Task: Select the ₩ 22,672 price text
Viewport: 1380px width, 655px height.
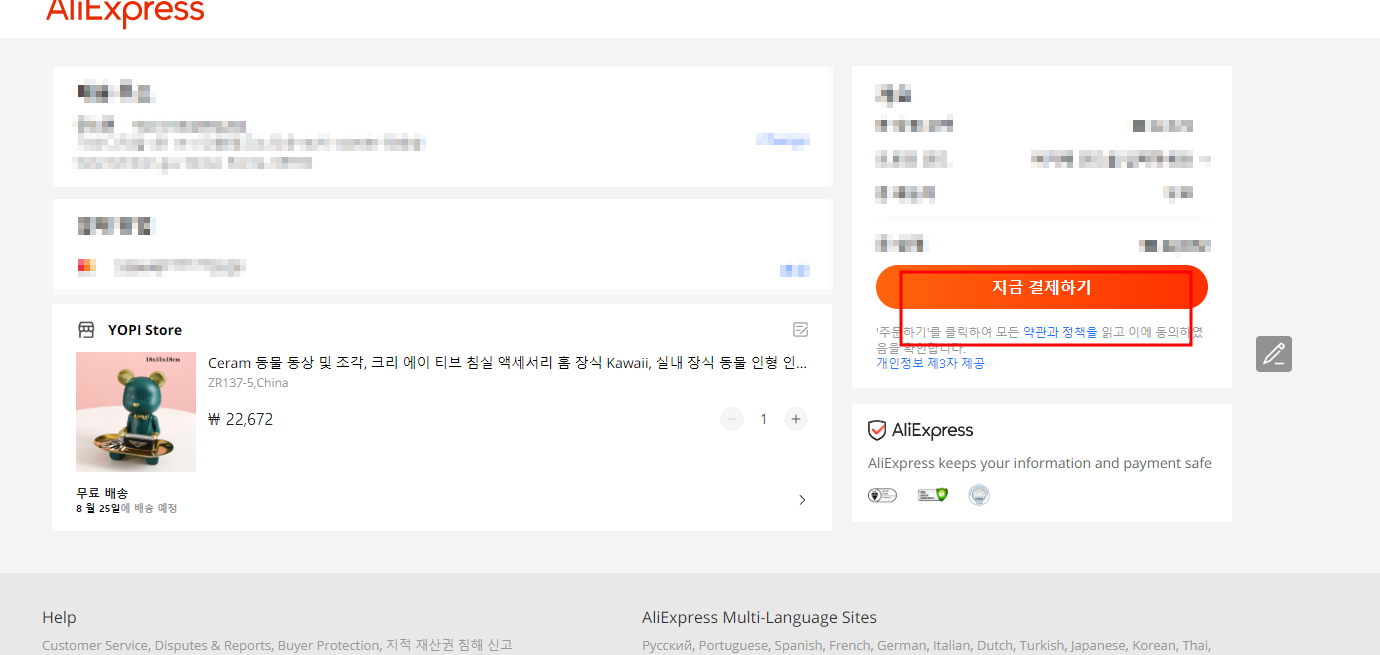Action: point(240,419)
